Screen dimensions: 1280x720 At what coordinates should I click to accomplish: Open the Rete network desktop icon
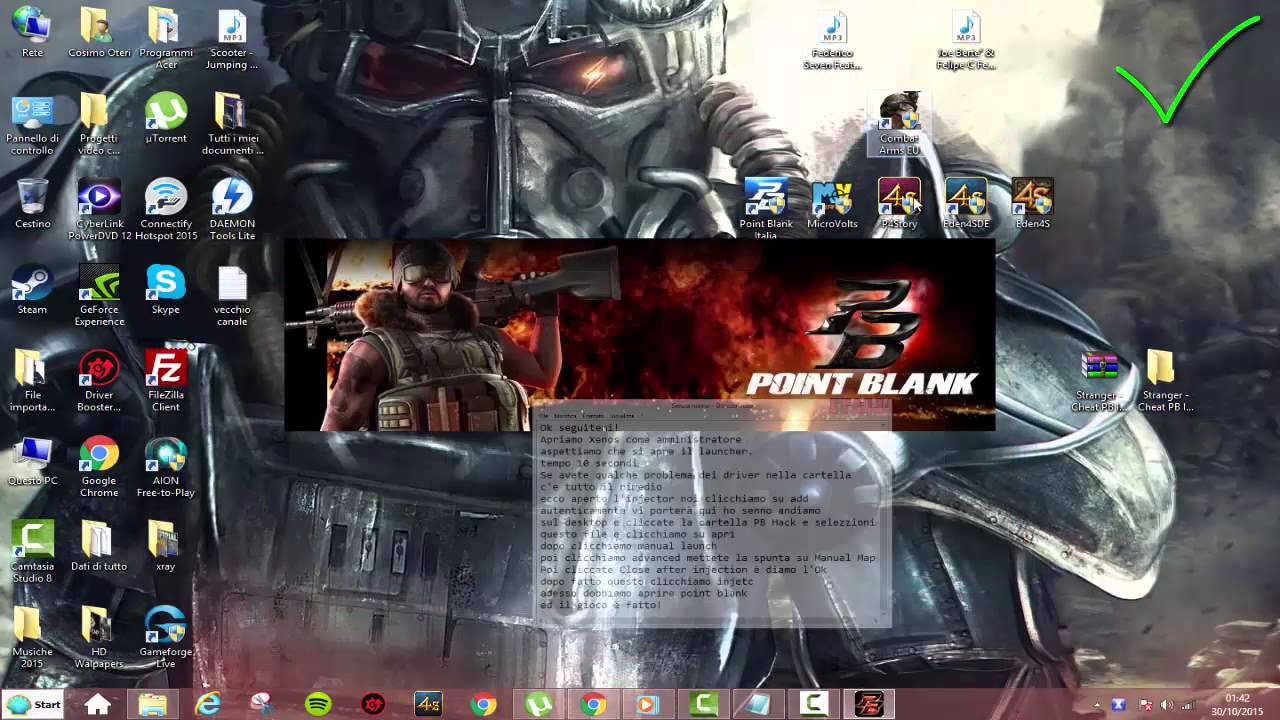tap(32, 32)
